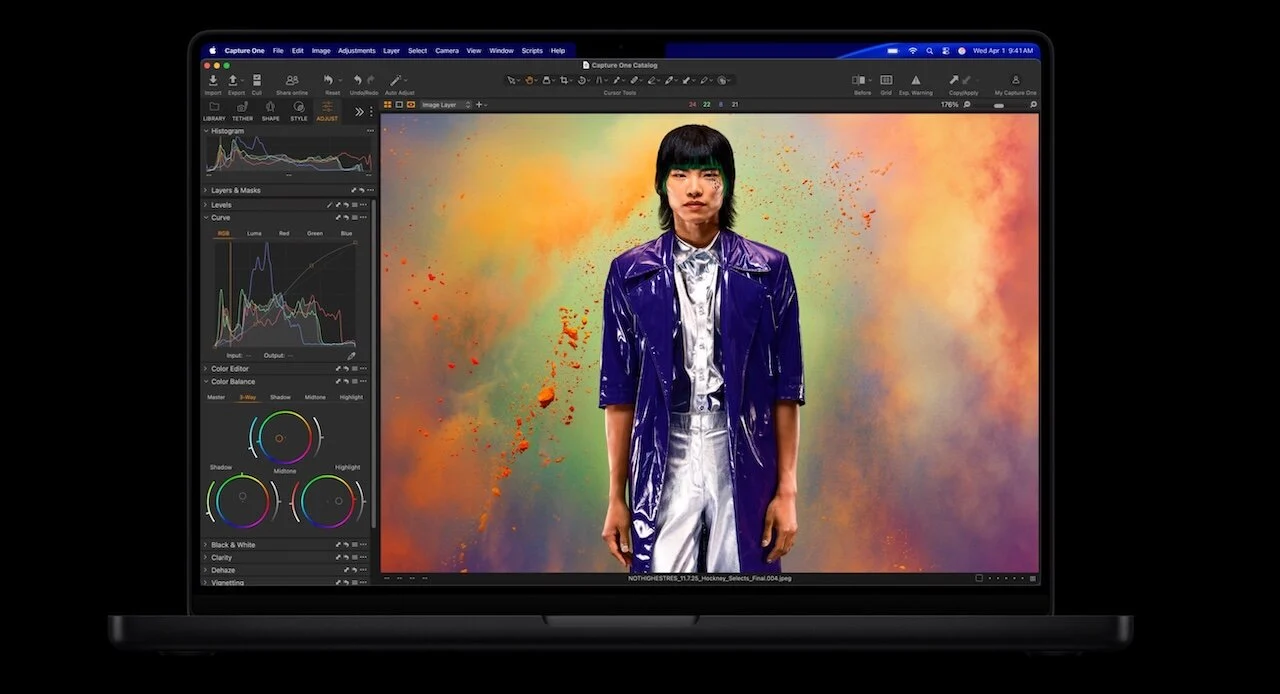Click the Share online icon

(x=292, y=80)
